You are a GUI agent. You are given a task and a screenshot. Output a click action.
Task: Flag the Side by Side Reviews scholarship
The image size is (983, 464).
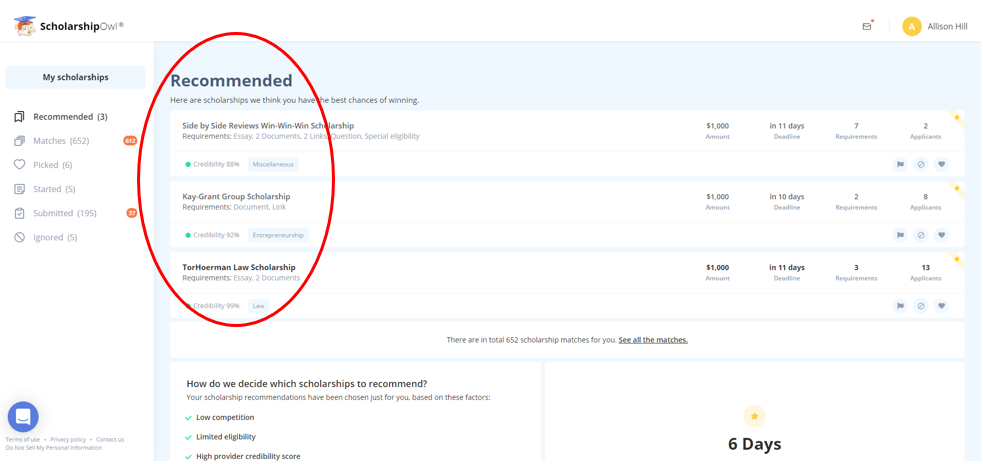point(900,164)
